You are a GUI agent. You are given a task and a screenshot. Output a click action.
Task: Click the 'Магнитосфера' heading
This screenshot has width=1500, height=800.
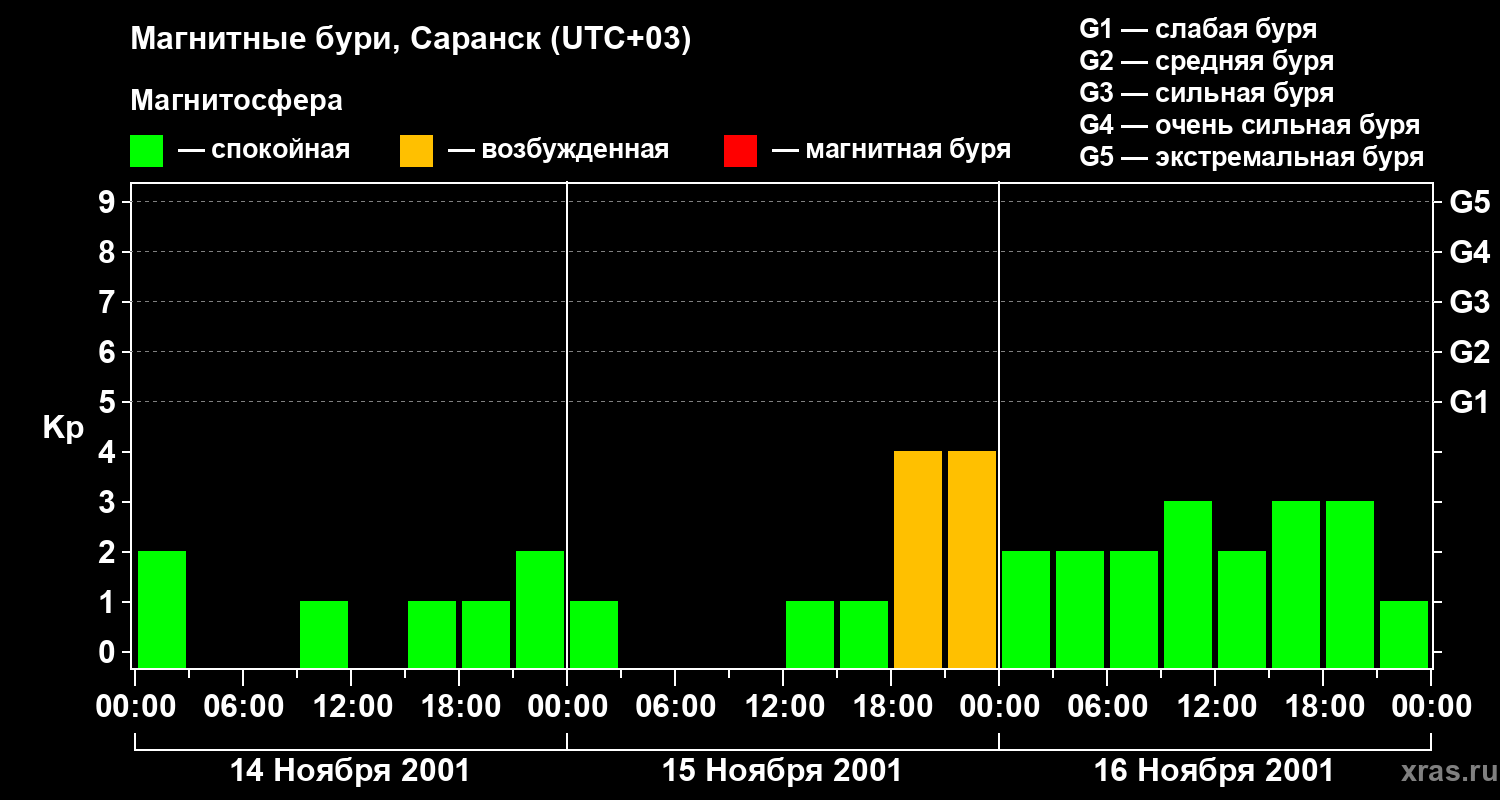coord(236,101)
